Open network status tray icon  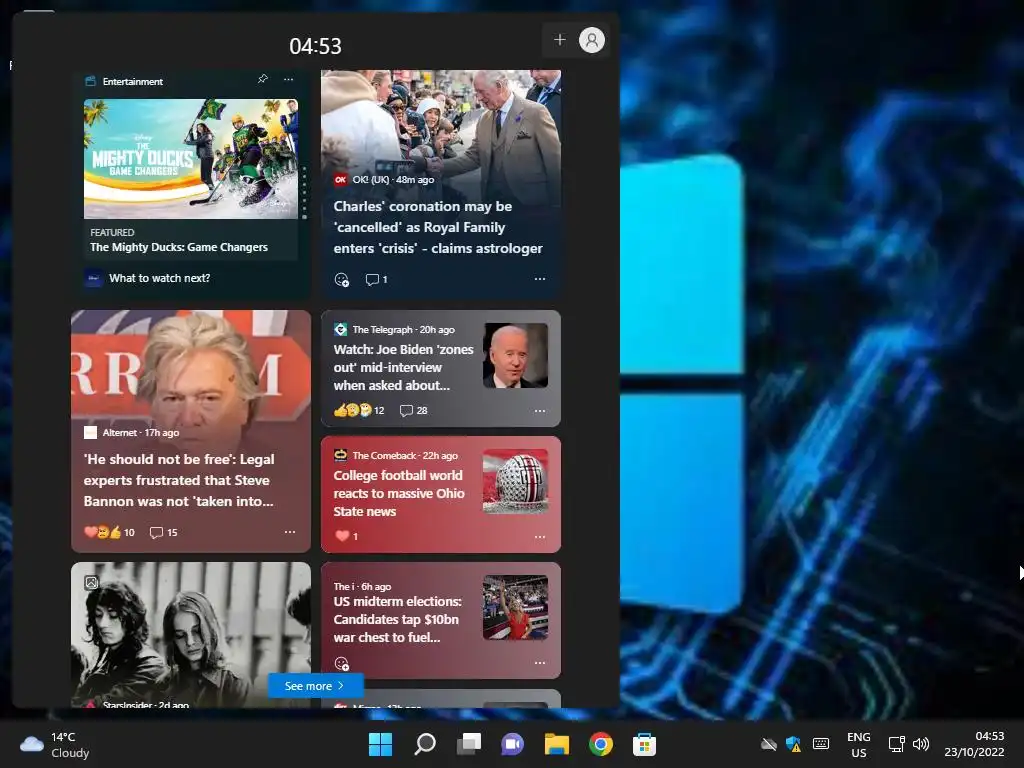(897, 744)
